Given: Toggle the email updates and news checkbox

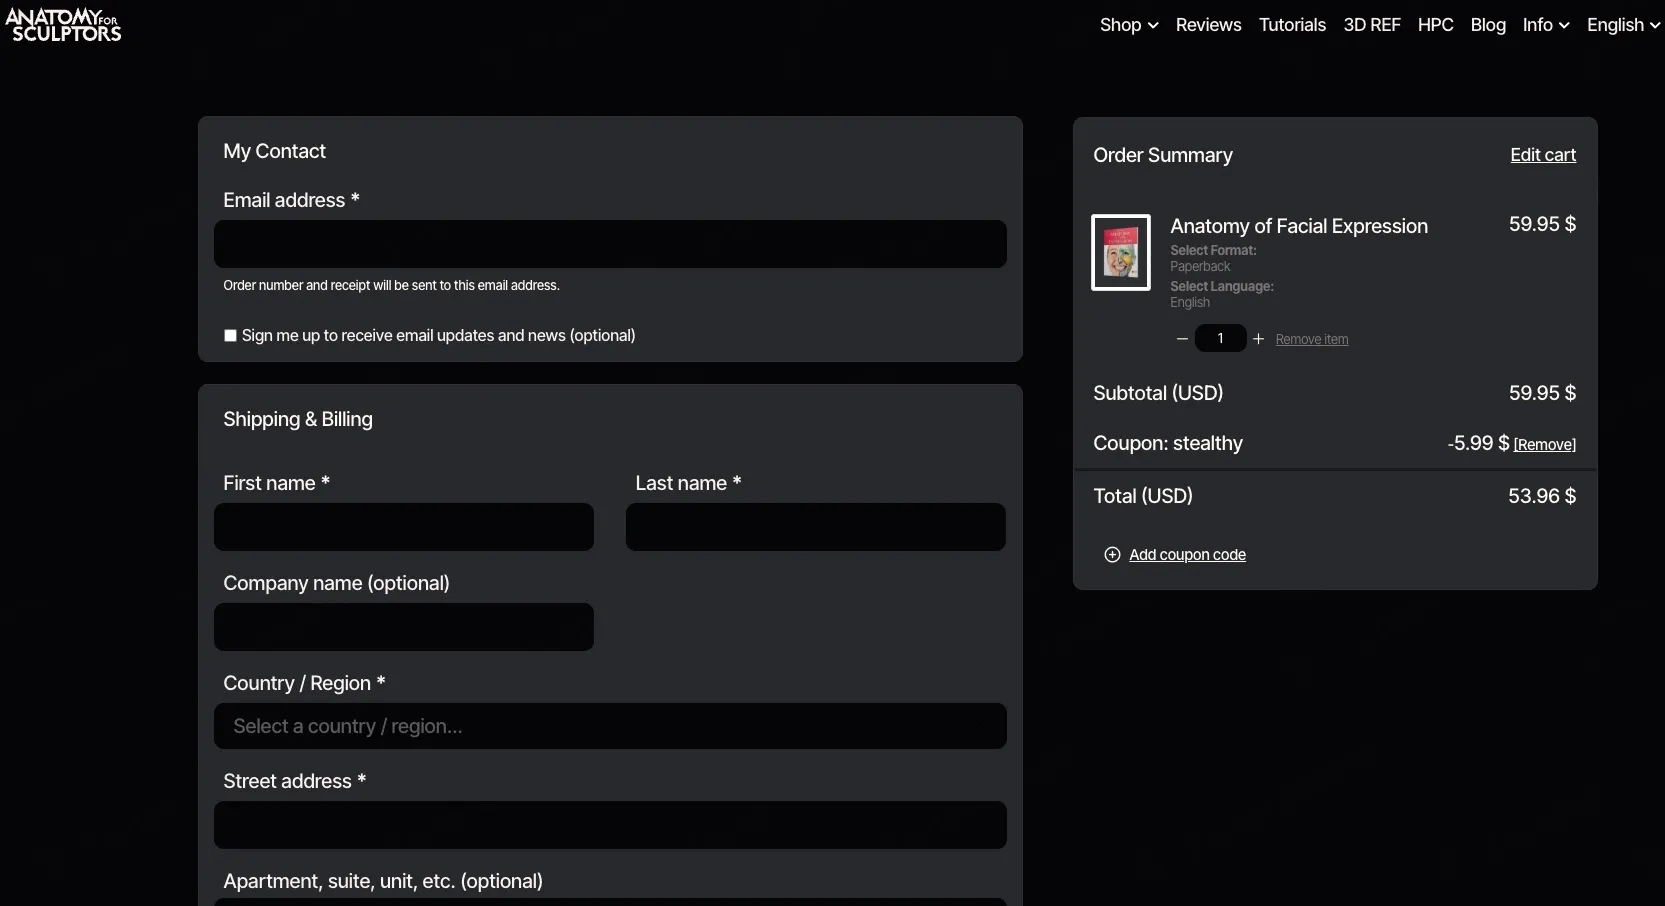Looking at the screenshot, I should pos(230,336).
